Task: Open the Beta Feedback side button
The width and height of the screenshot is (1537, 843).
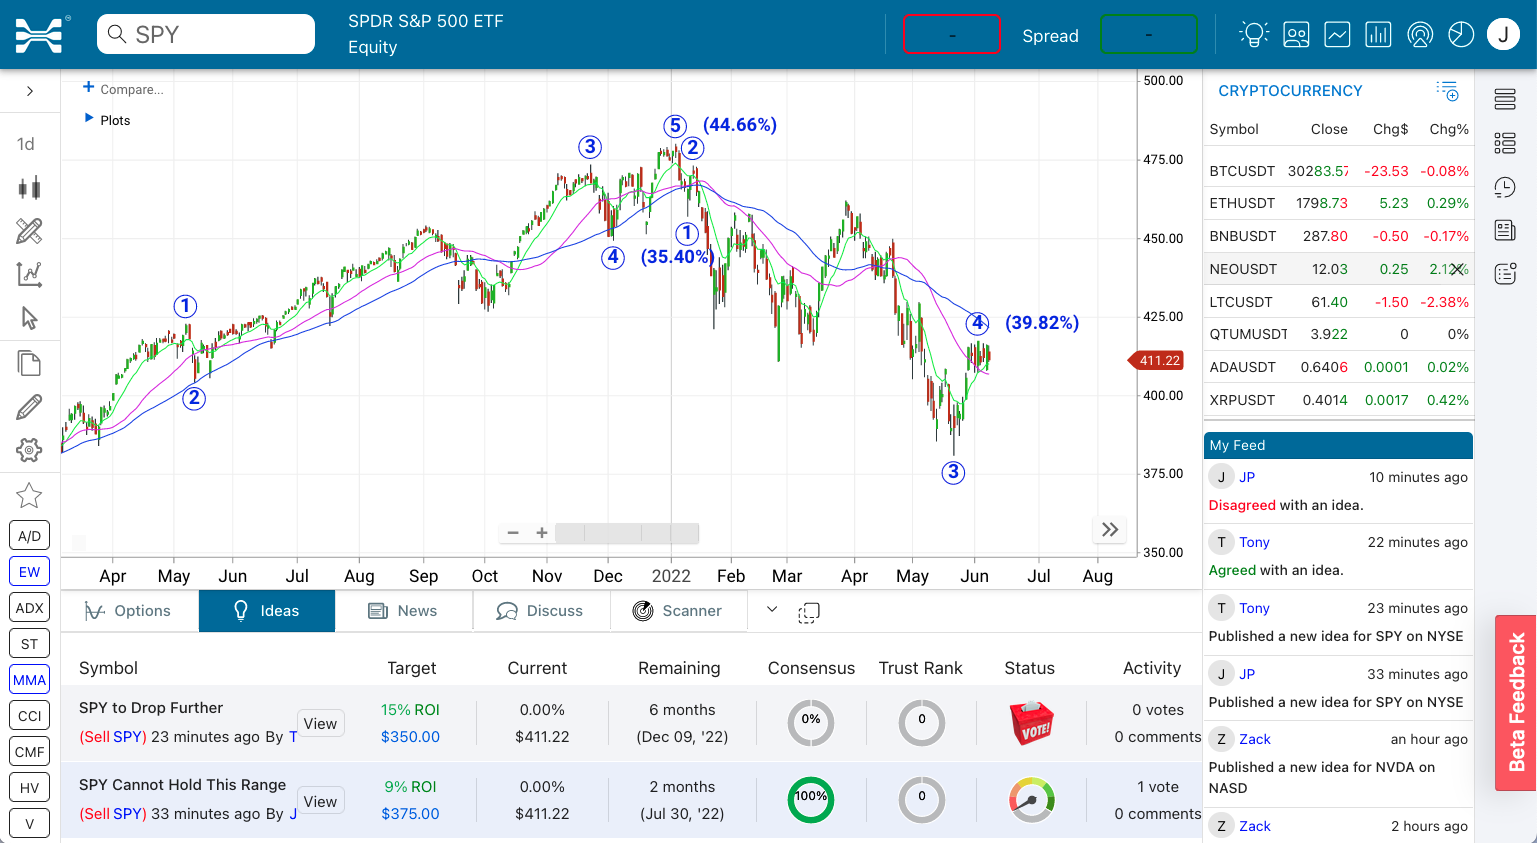Action: pyautogui.click(x=1516, y=703)
